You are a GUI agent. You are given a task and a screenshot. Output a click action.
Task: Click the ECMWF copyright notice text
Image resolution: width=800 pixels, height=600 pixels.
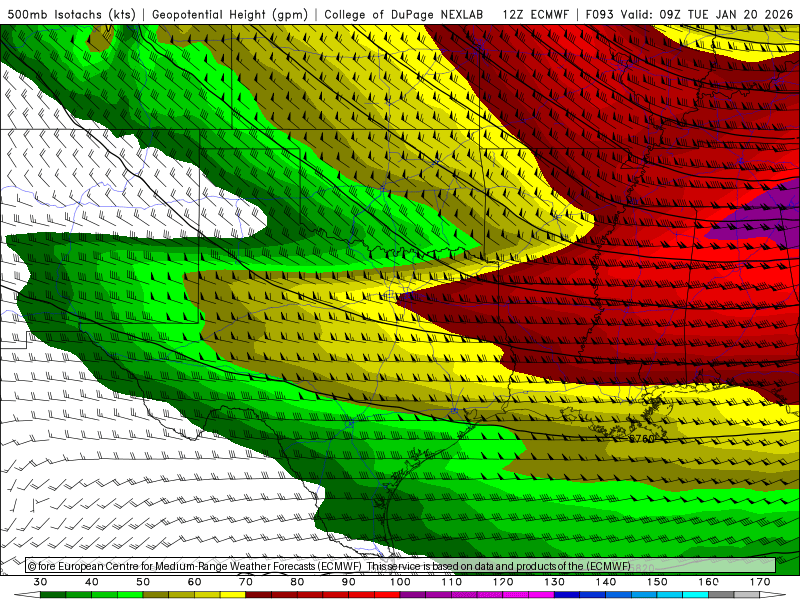(x=329, y=566)
